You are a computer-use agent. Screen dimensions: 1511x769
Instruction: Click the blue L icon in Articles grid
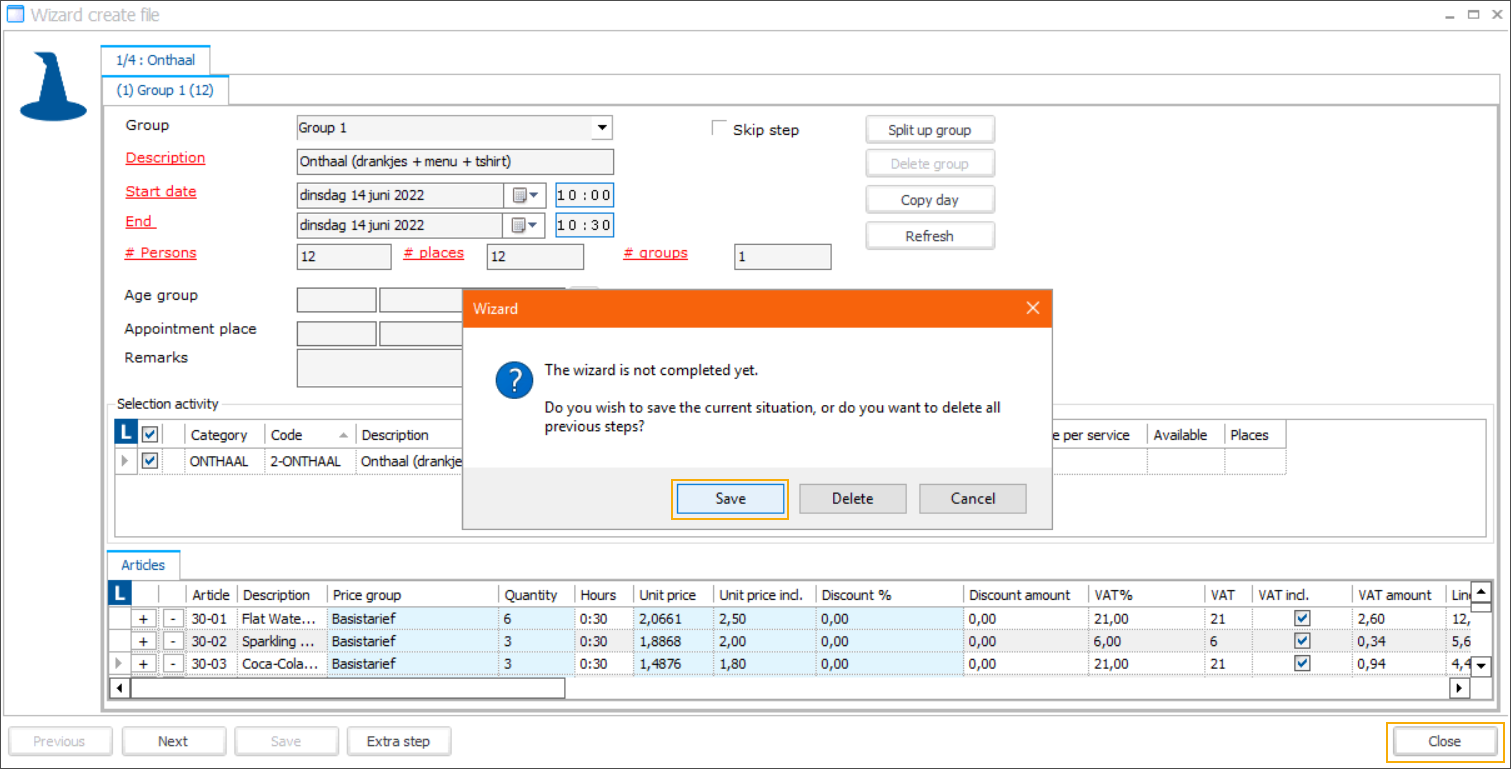pyautogui.click(x=119, y=594)
